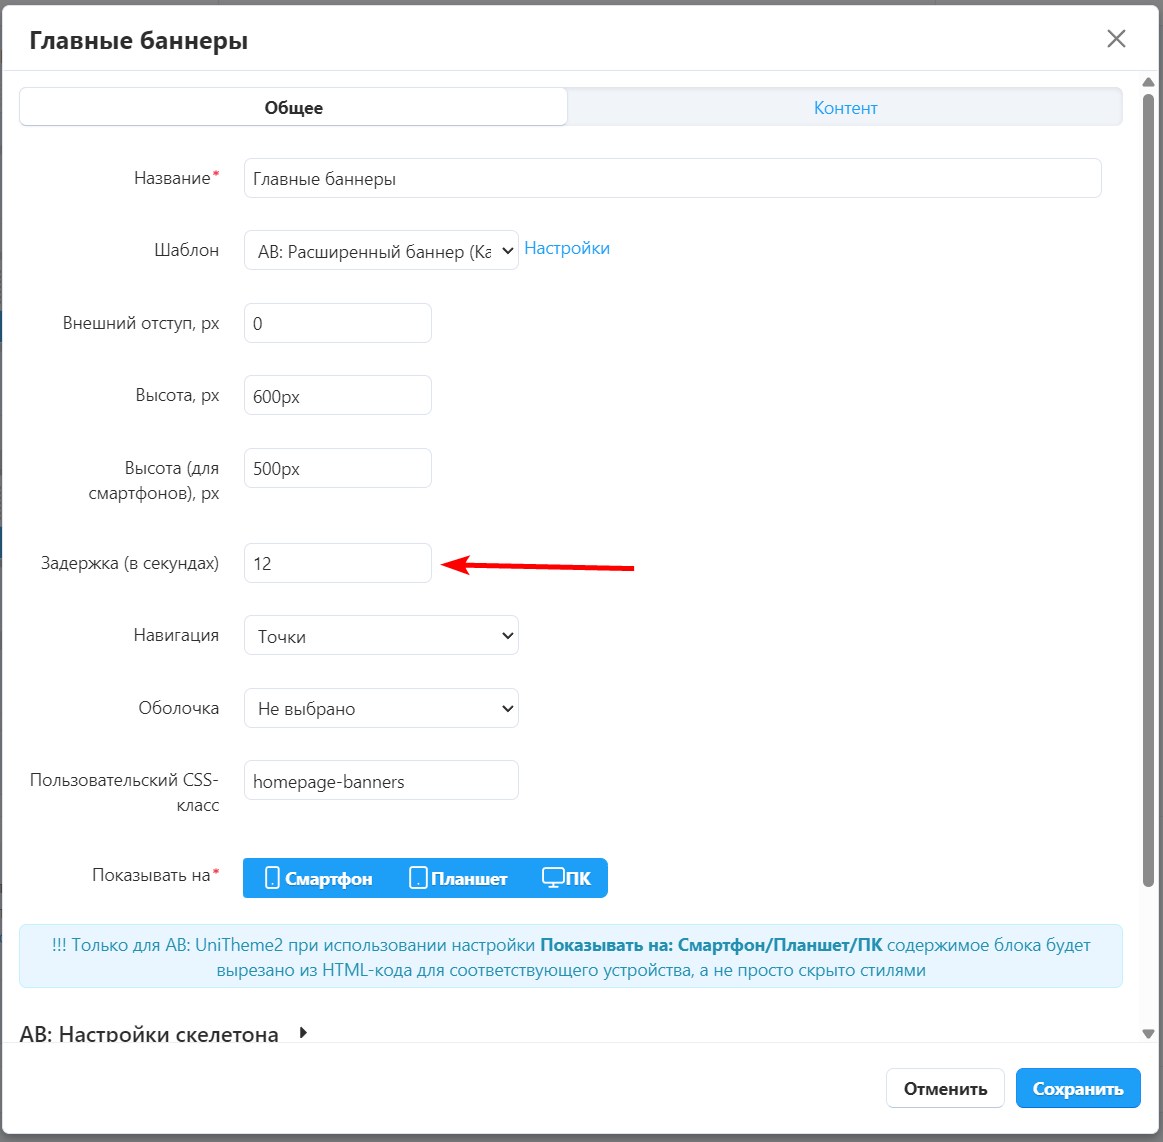Click the Внешний отступ input field

pyautogui.click(x=338, y=324)
